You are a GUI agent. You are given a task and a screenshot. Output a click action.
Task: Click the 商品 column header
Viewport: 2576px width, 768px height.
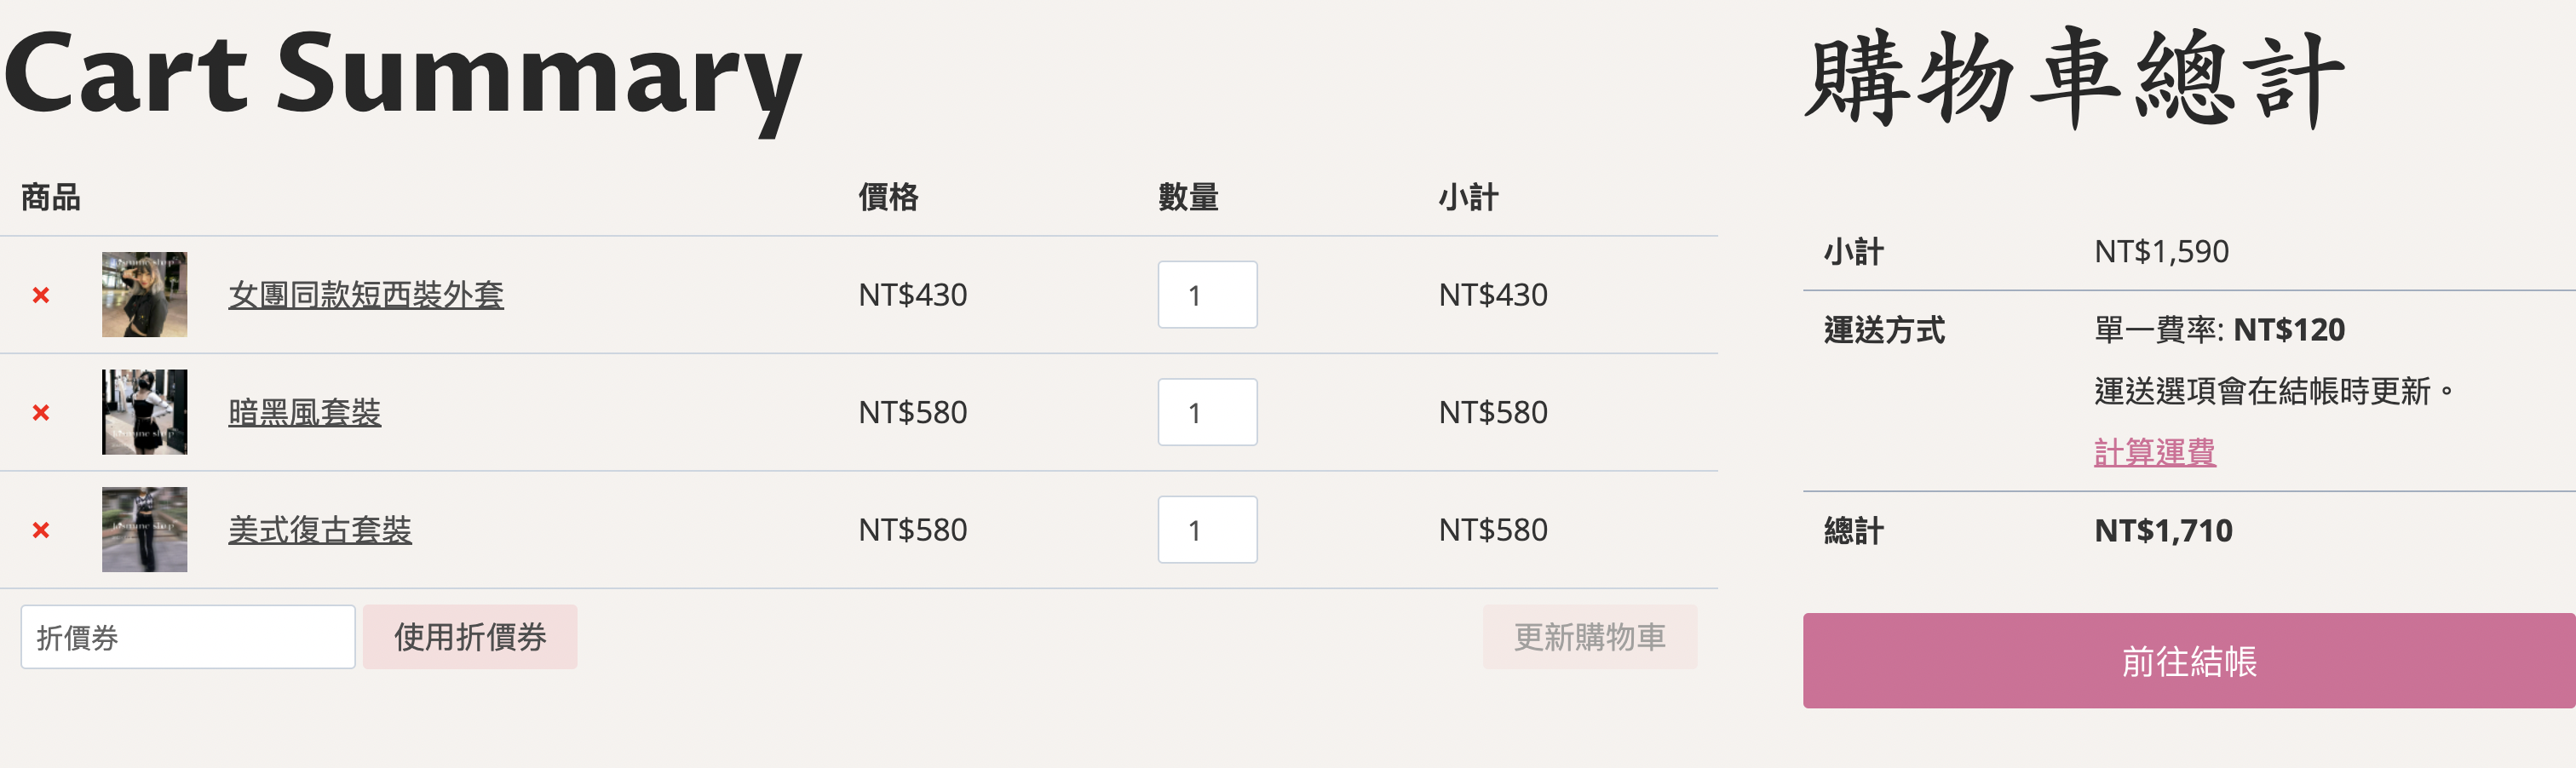(50, 197)
